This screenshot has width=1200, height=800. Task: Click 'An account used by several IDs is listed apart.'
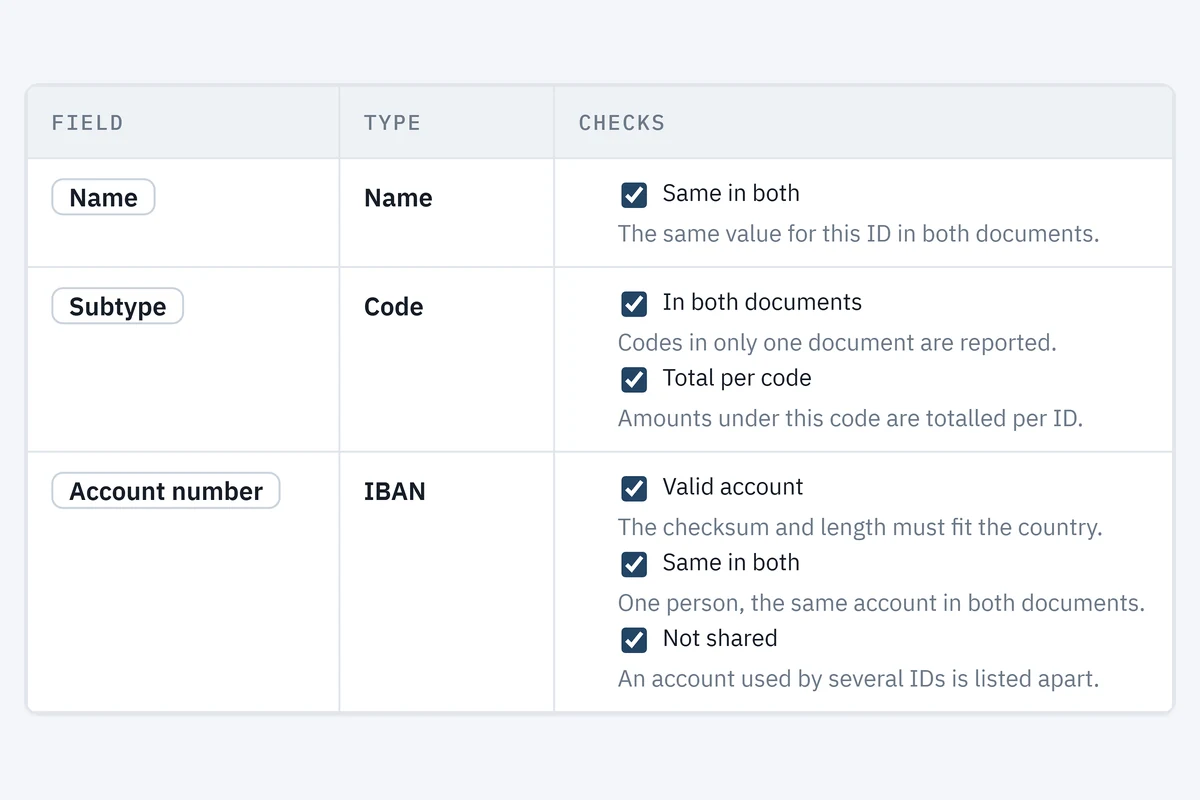858,679
